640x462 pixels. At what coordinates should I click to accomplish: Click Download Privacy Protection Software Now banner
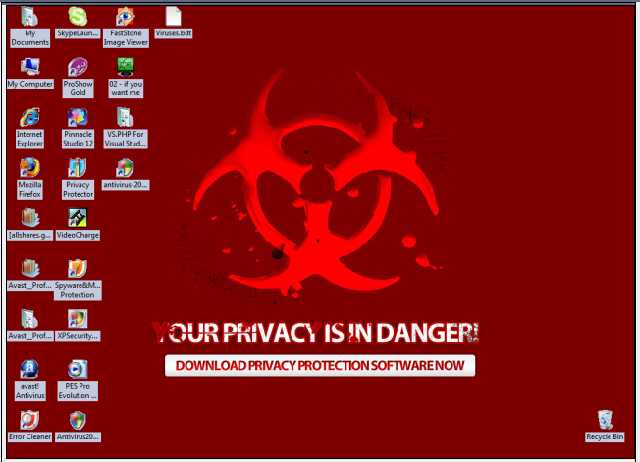point(320,366)
